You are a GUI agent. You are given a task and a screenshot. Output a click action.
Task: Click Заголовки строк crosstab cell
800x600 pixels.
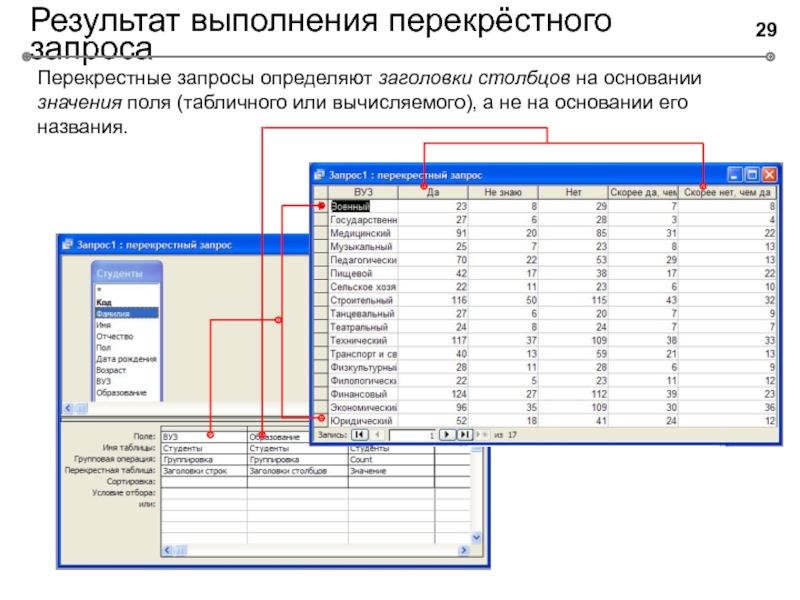coord(204,470)
